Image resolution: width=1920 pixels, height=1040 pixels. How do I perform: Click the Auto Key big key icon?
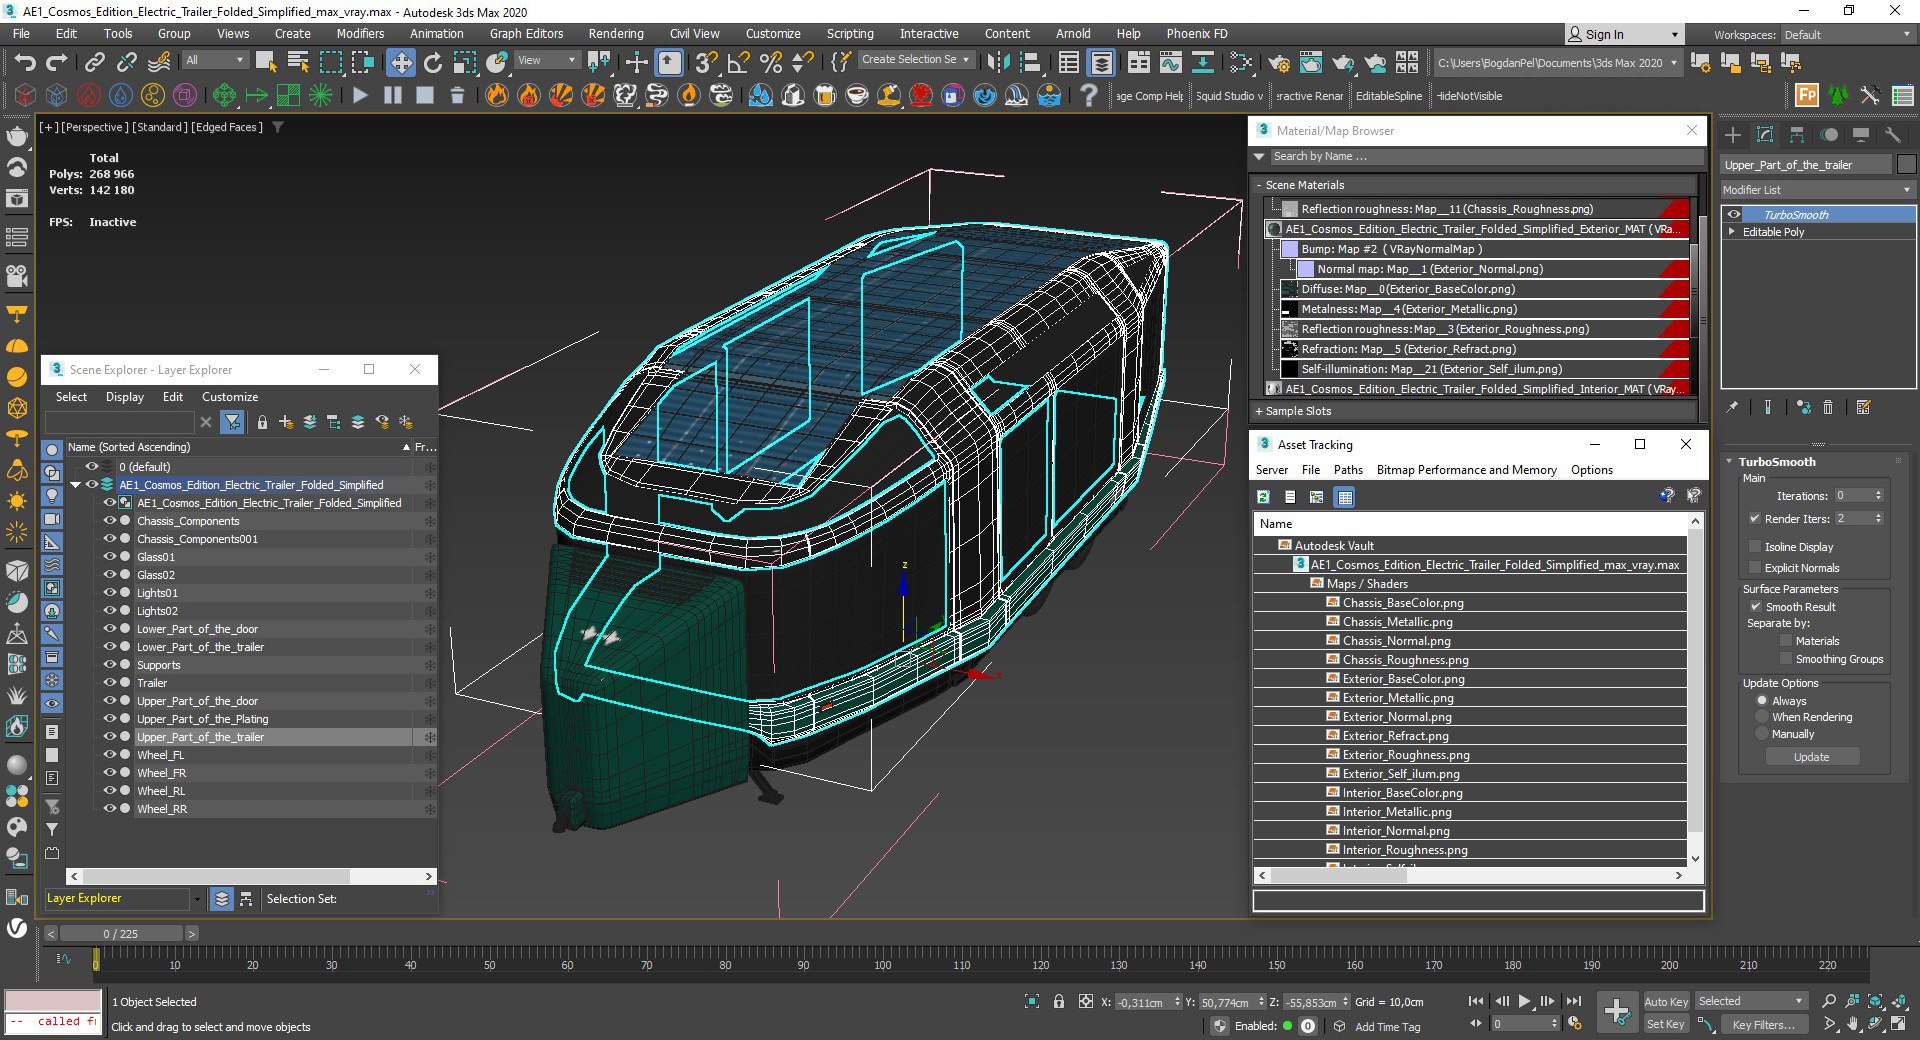pos(1617,1011)
